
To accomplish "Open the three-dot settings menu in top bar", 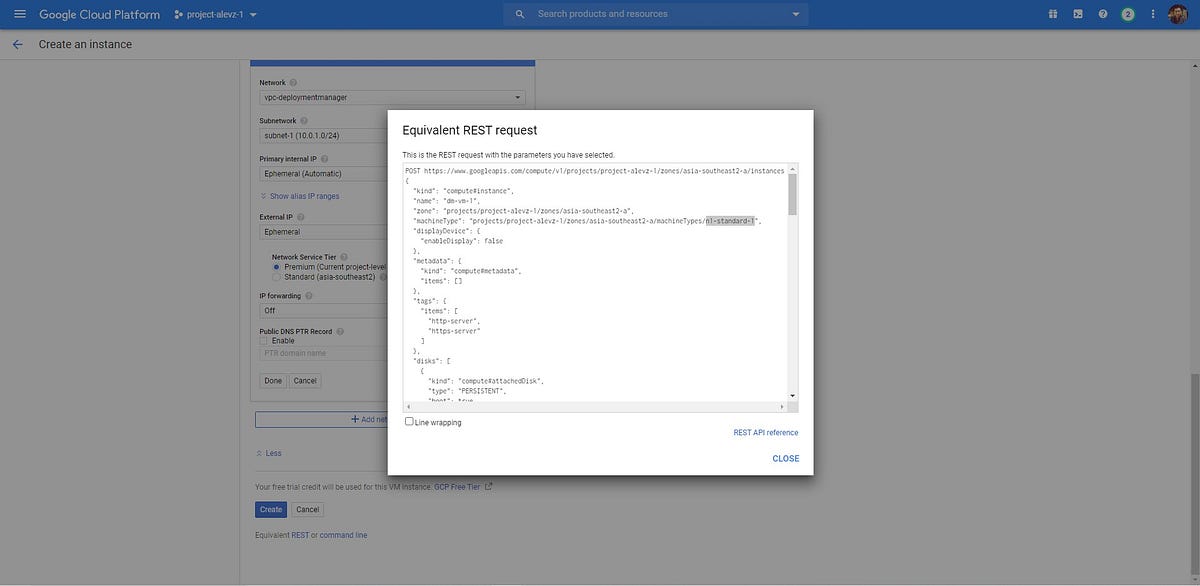I will 1152,14.
